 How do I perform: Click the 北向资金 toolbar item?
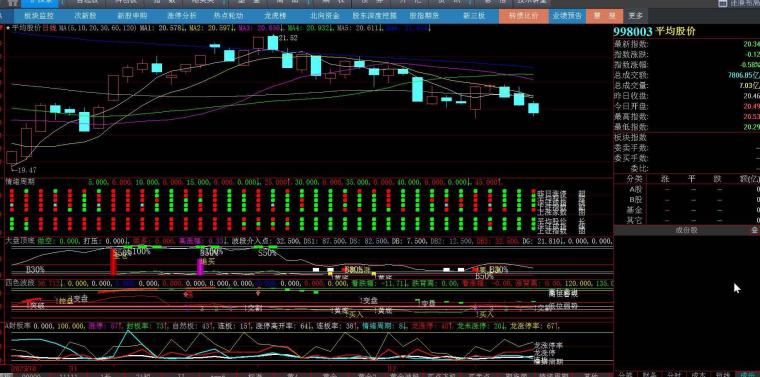pos(325,16)
